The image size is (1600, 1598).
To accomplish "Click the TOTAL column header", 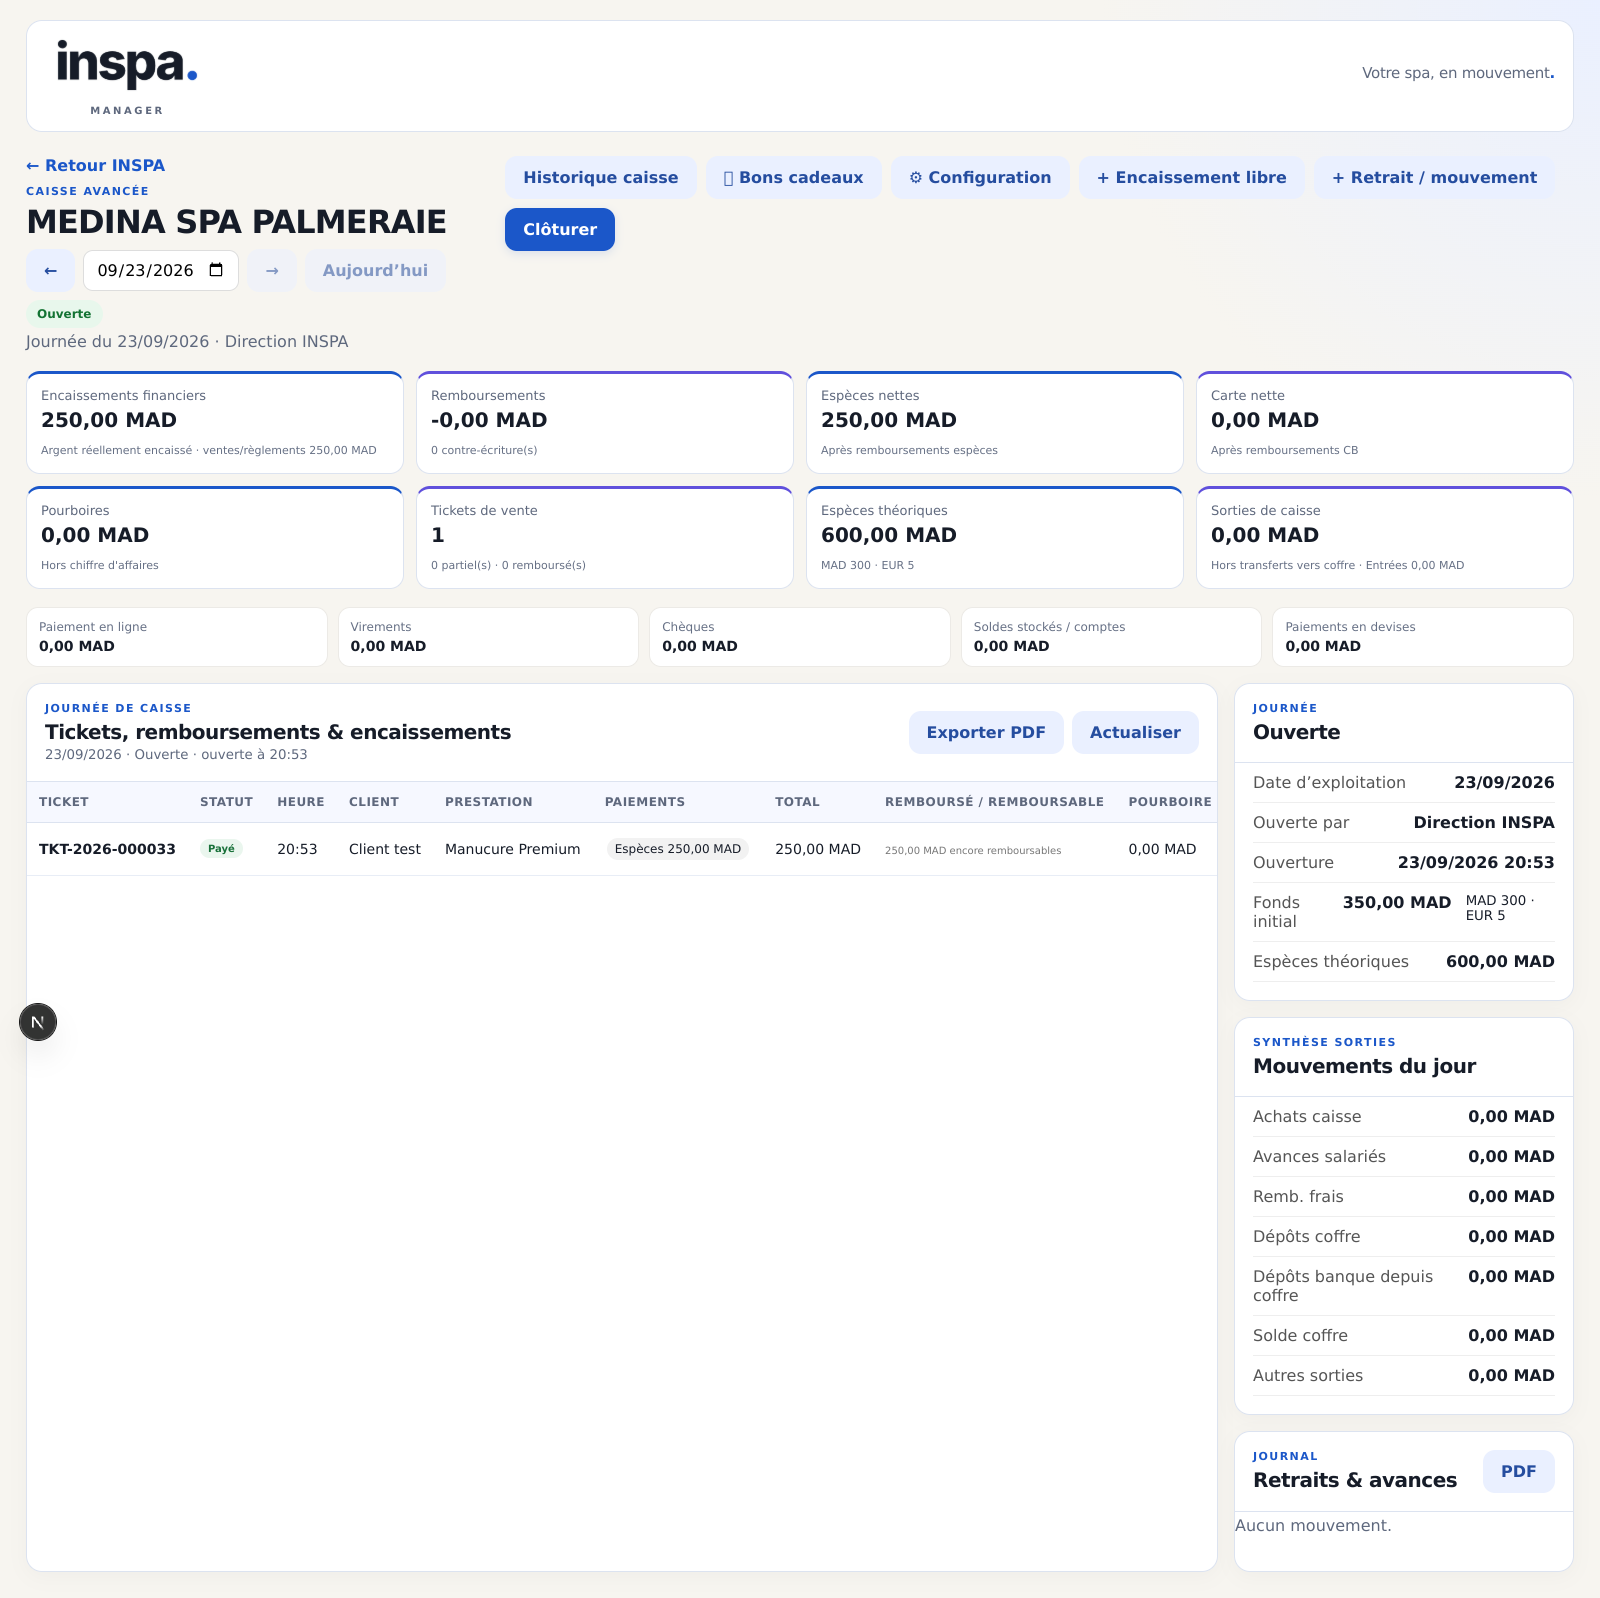I will (x=797, y=802).
